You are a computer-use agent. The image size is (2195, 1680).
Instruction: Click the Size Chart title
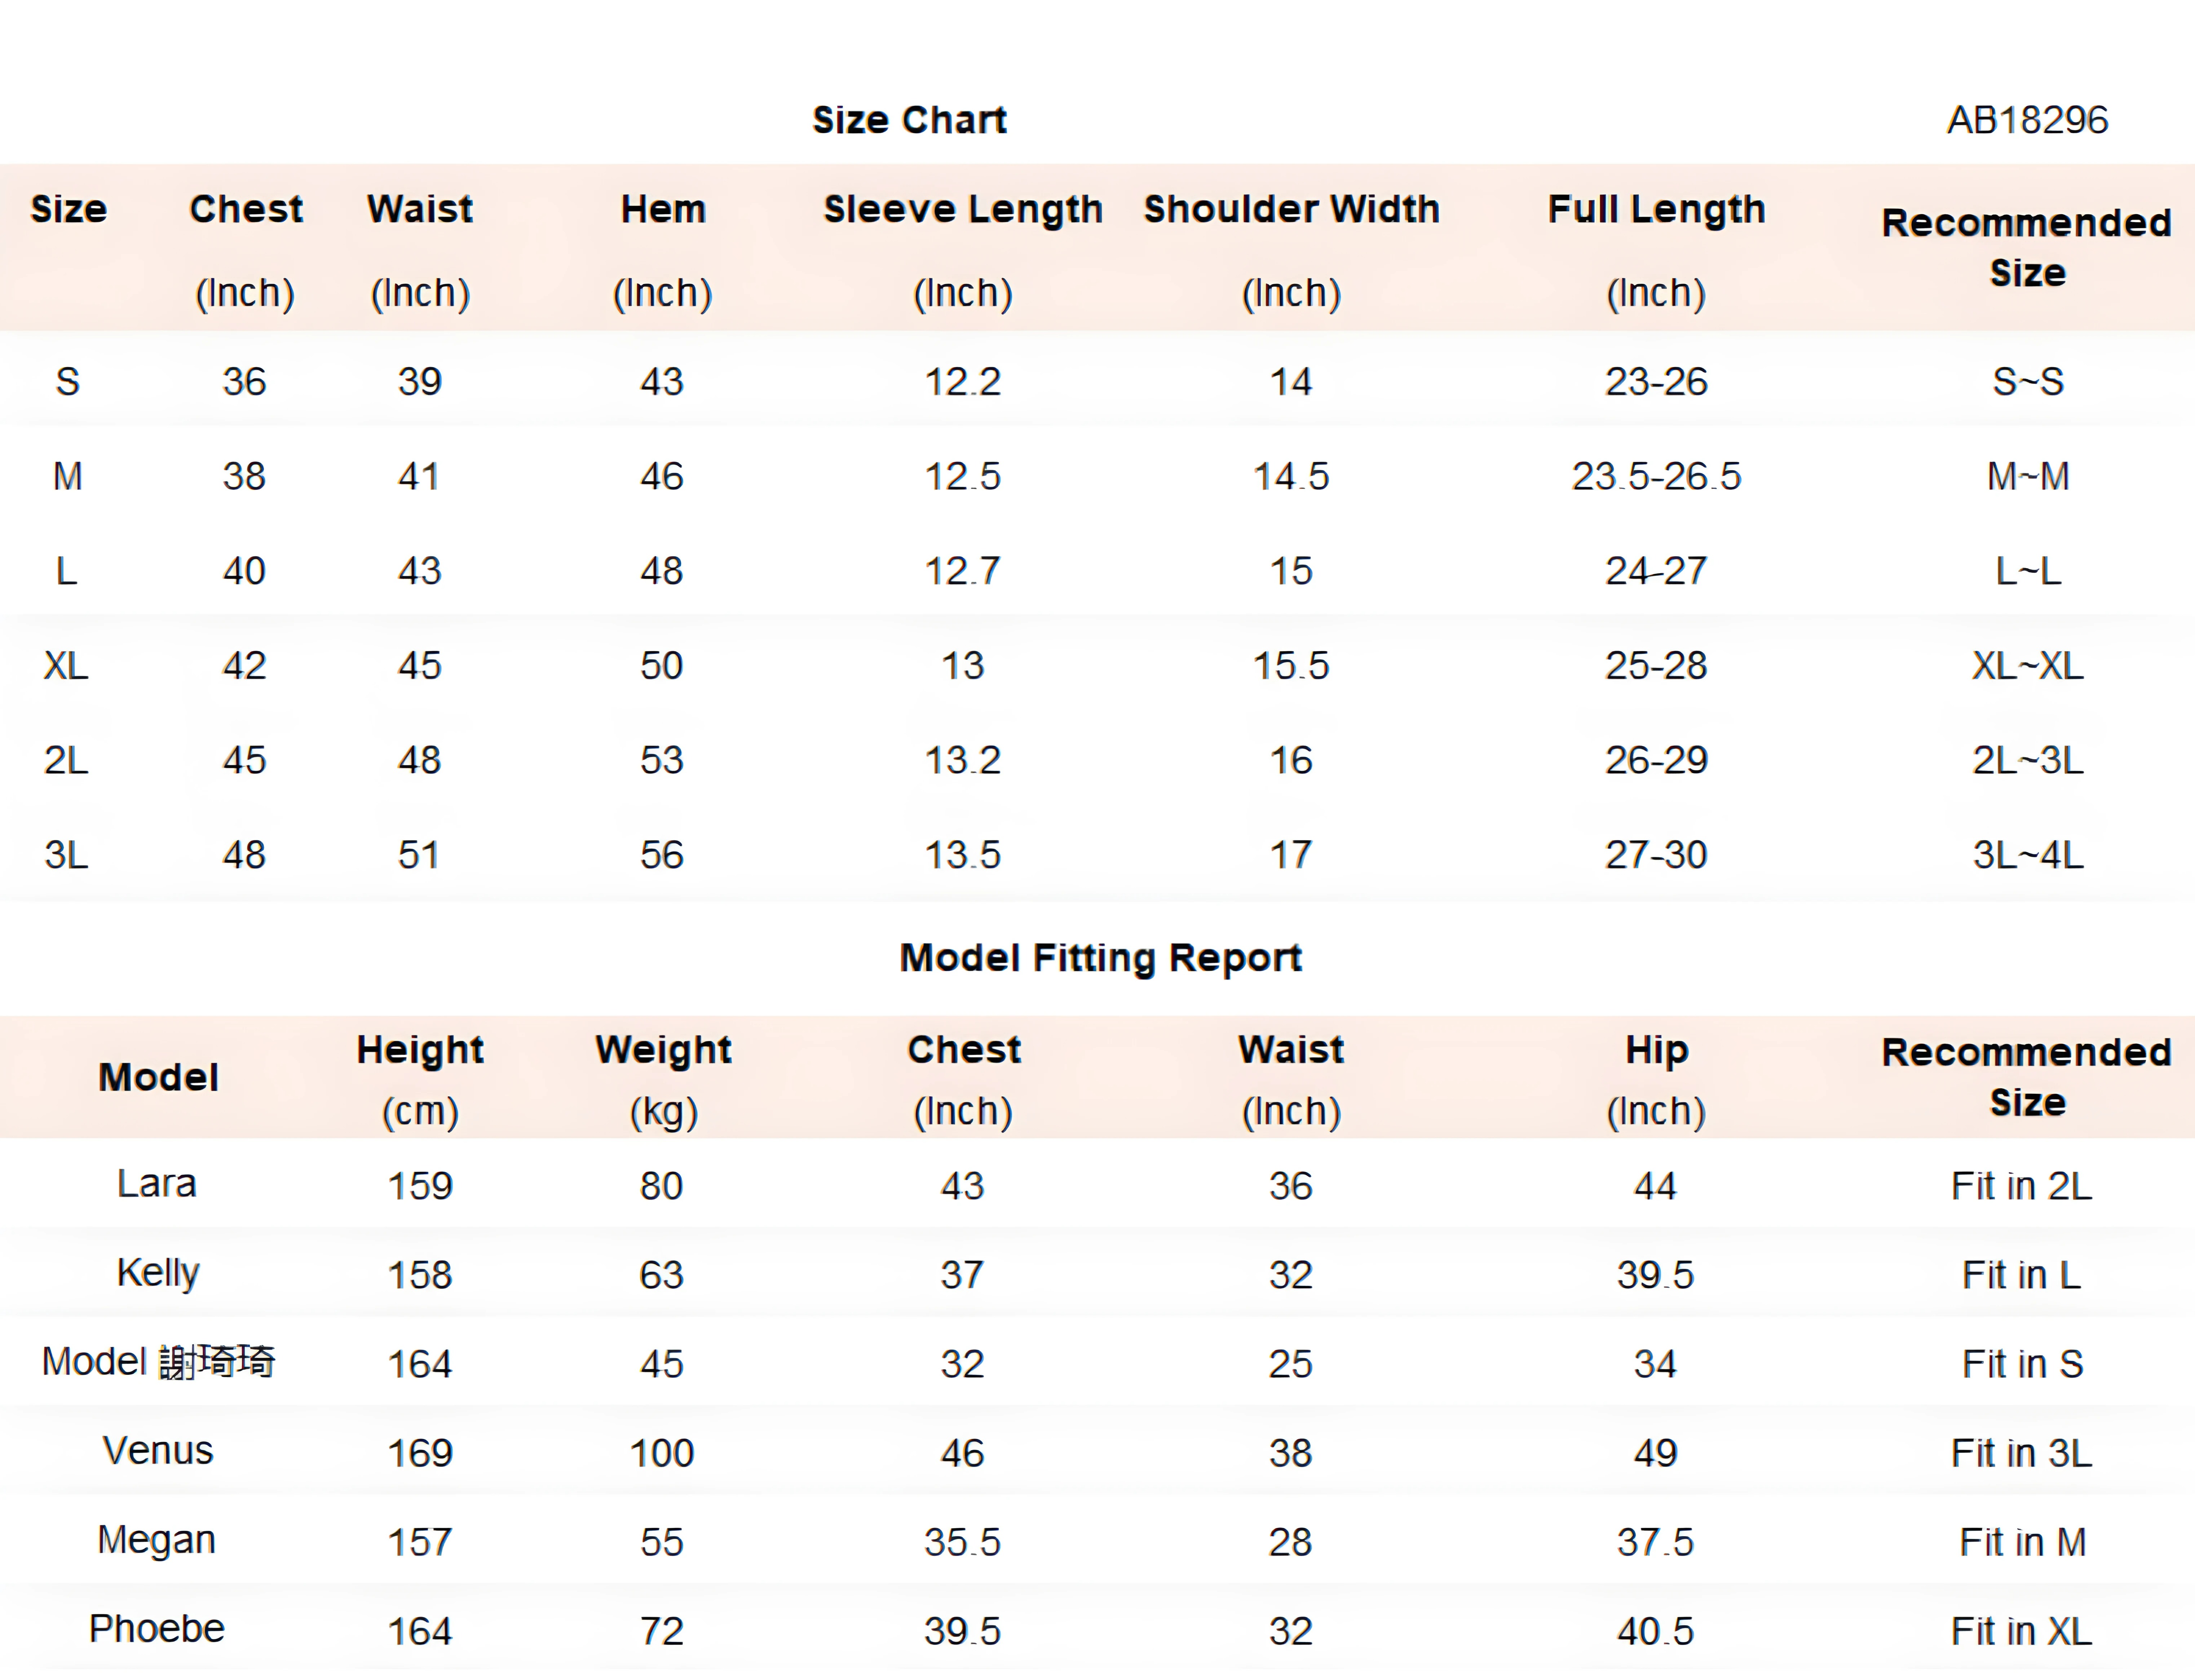(909, 120)
